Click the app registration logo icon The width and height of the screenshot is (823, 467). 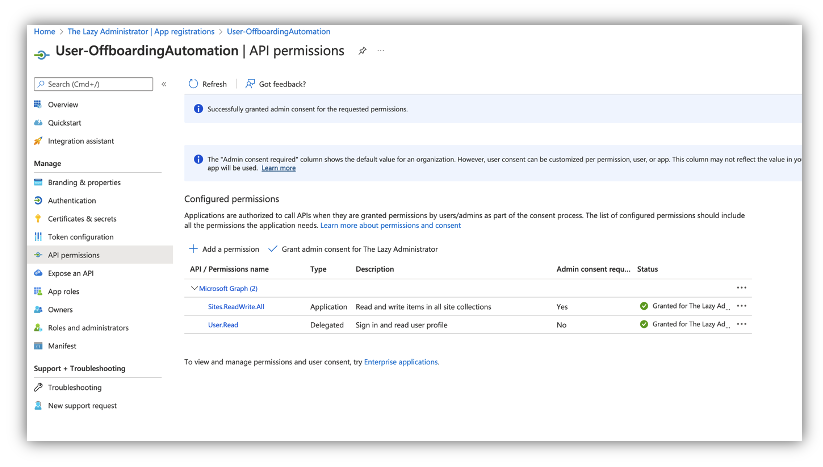pyautogui.click(x=41, y=54)
